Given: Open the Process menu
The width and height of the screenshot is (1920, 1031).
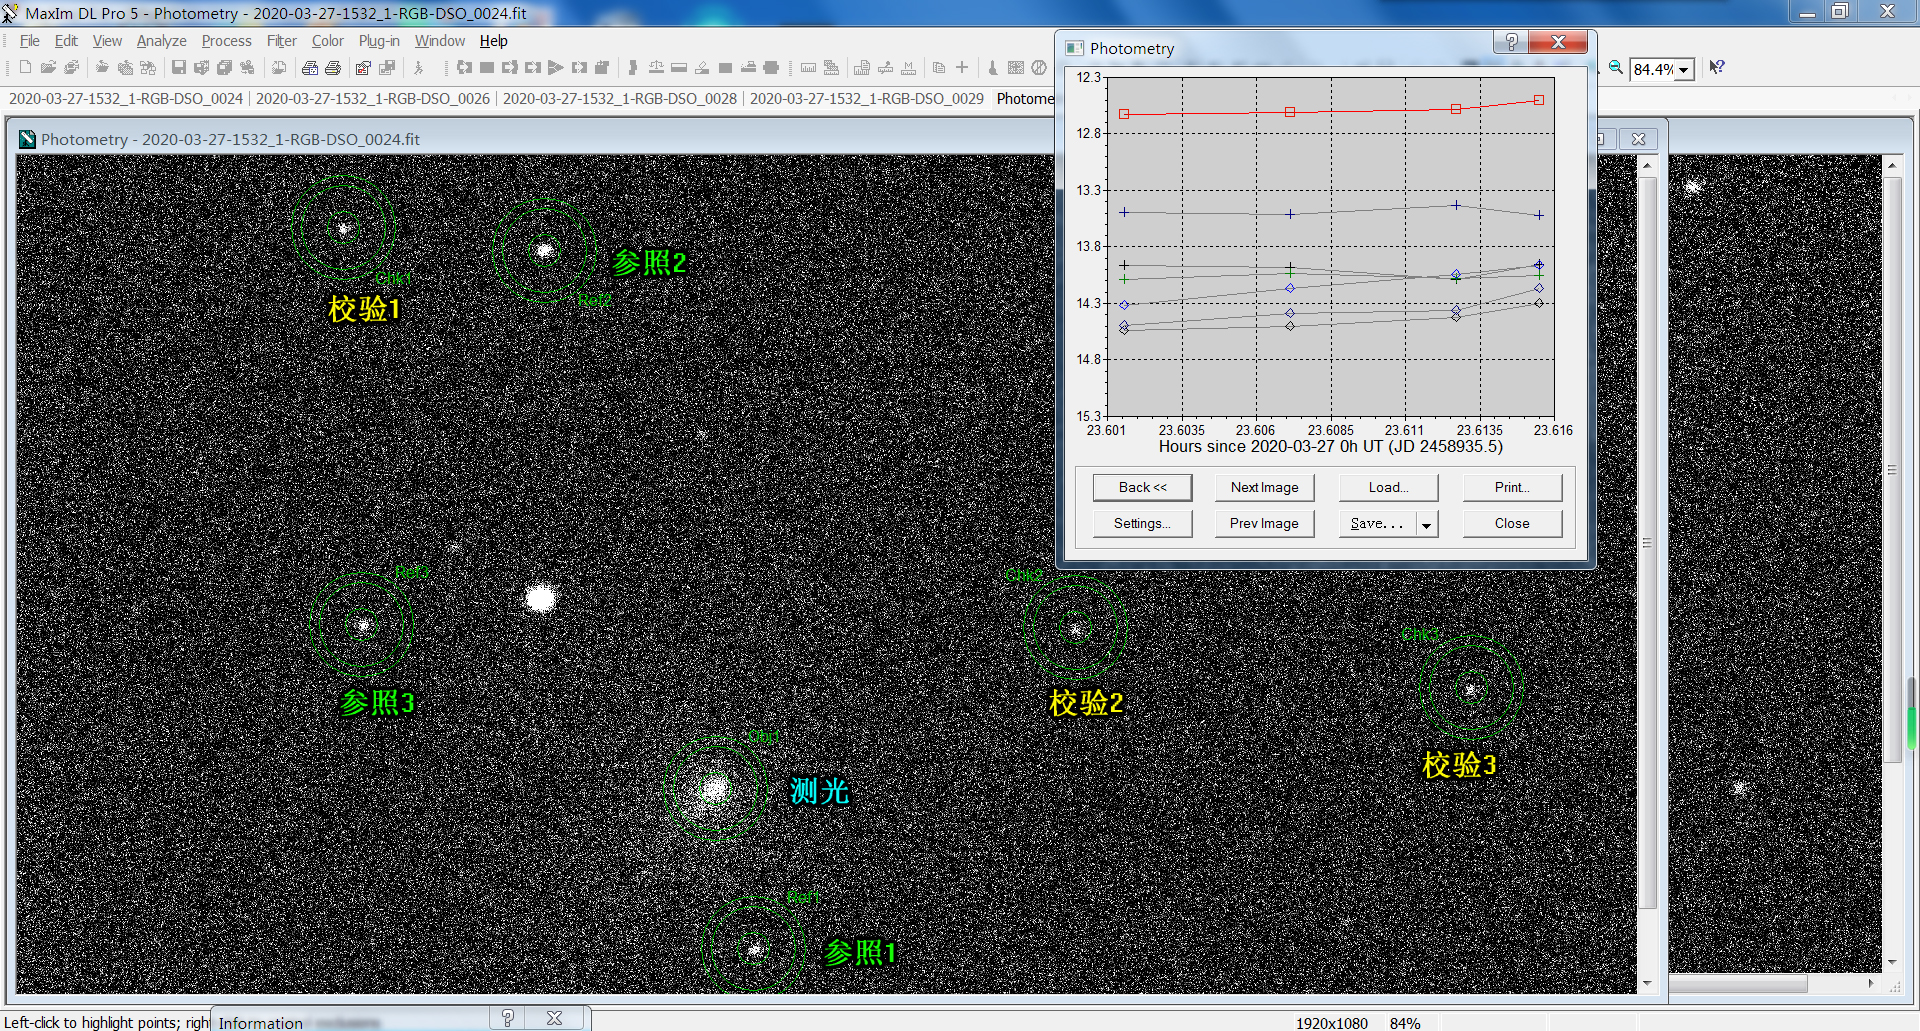Looking at the screenshot, I should [x=227, y=41].
